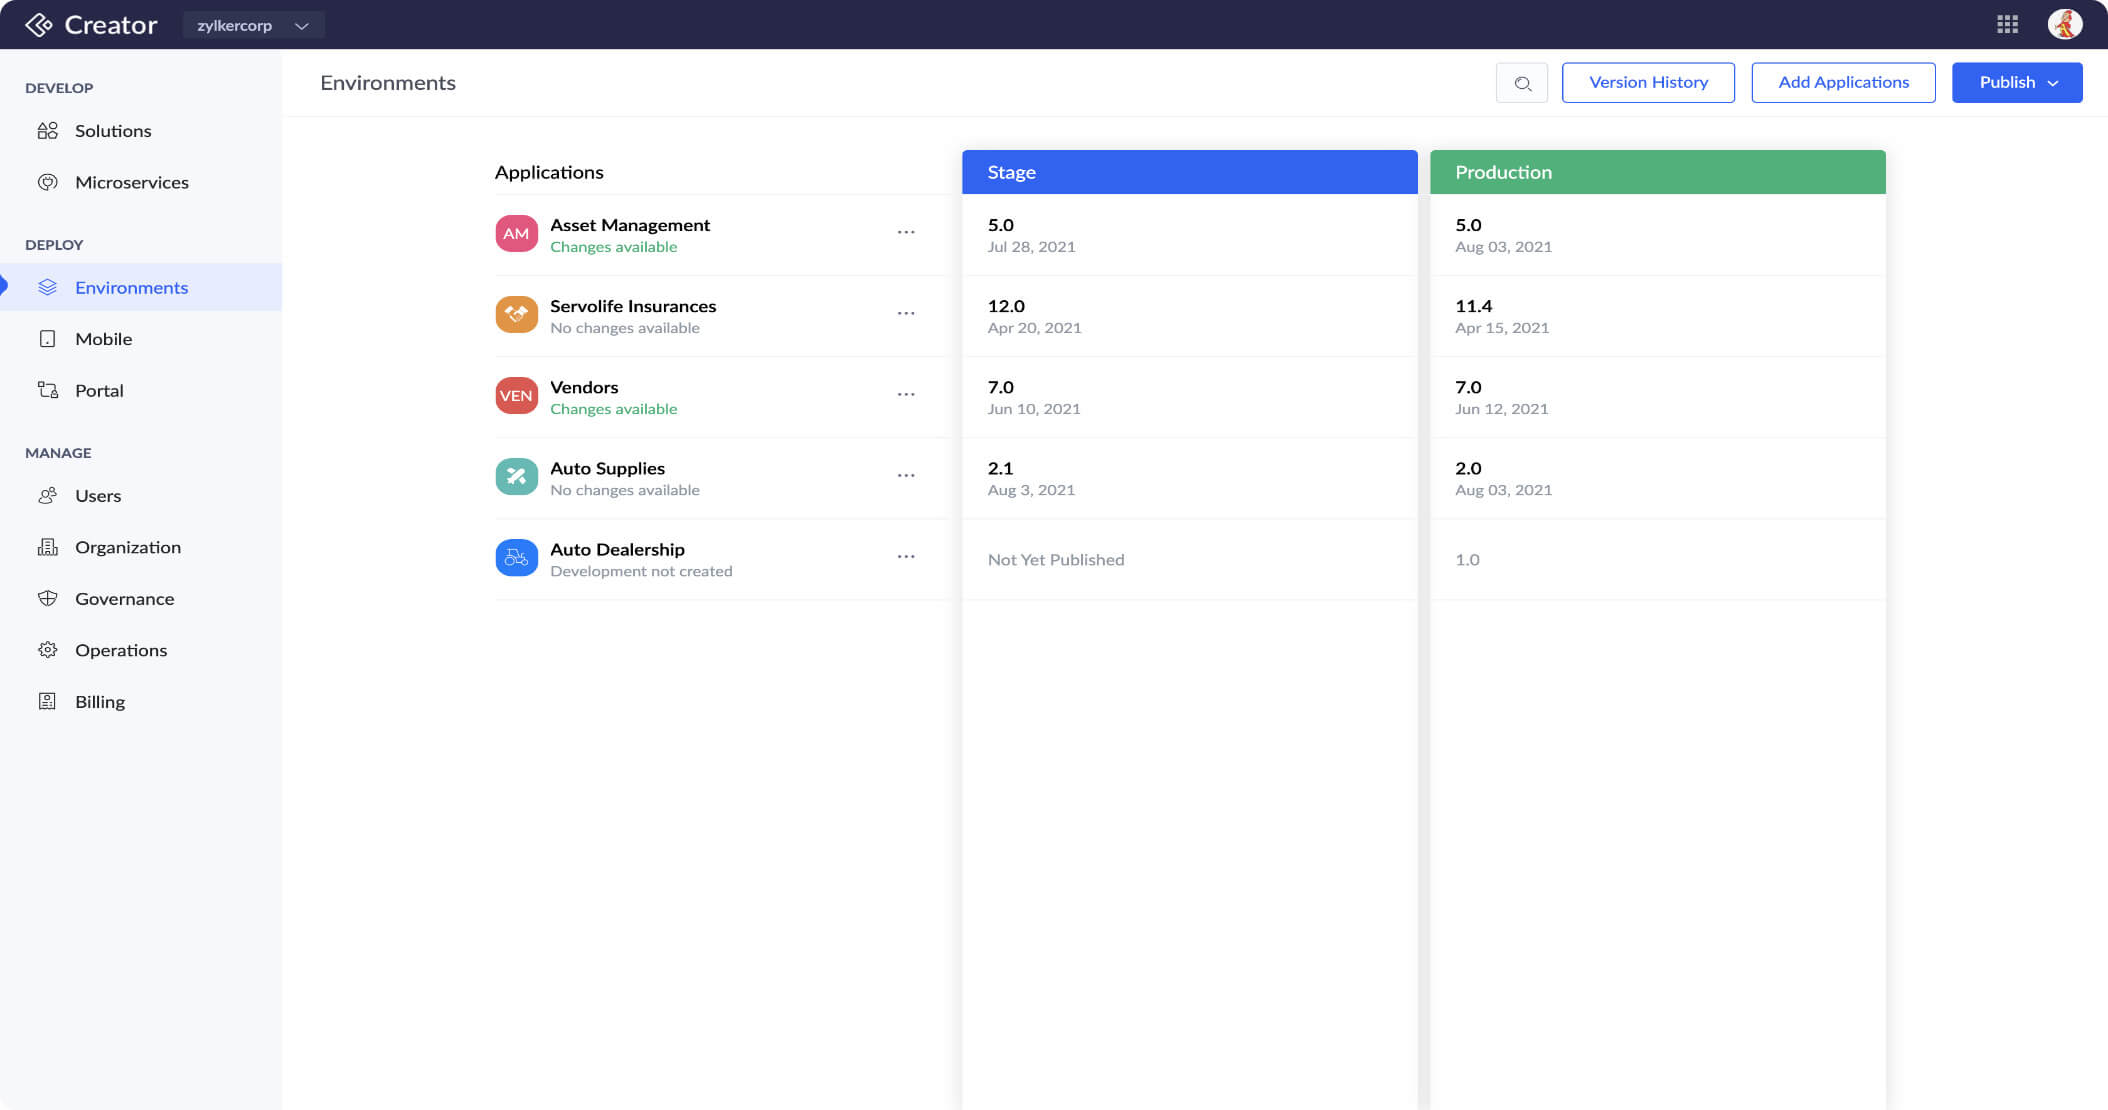Open the apps grid launcher icon
Screen dimensions: 2108x1110
(2007, 25)
